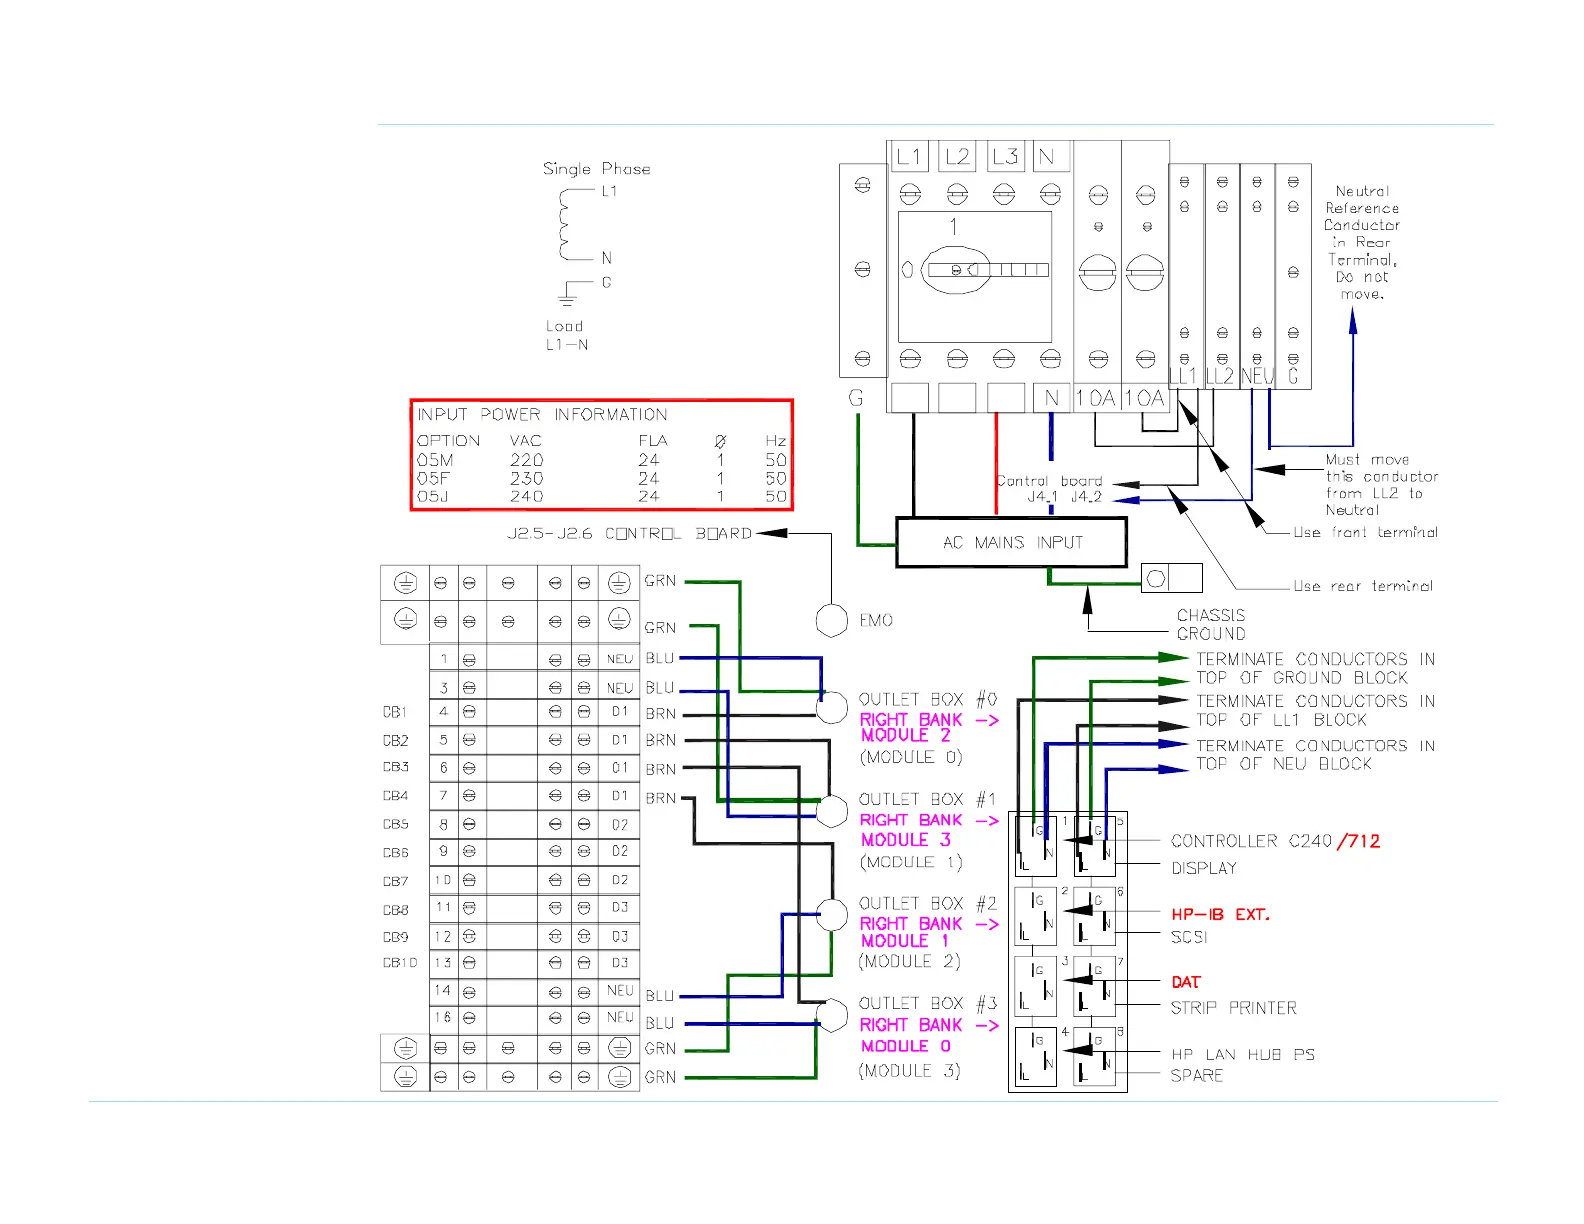Screen dimensions: 1584x1224
Task: Click 'TOP OF GROUND BLOCK' instruction
Action: 1302,677
